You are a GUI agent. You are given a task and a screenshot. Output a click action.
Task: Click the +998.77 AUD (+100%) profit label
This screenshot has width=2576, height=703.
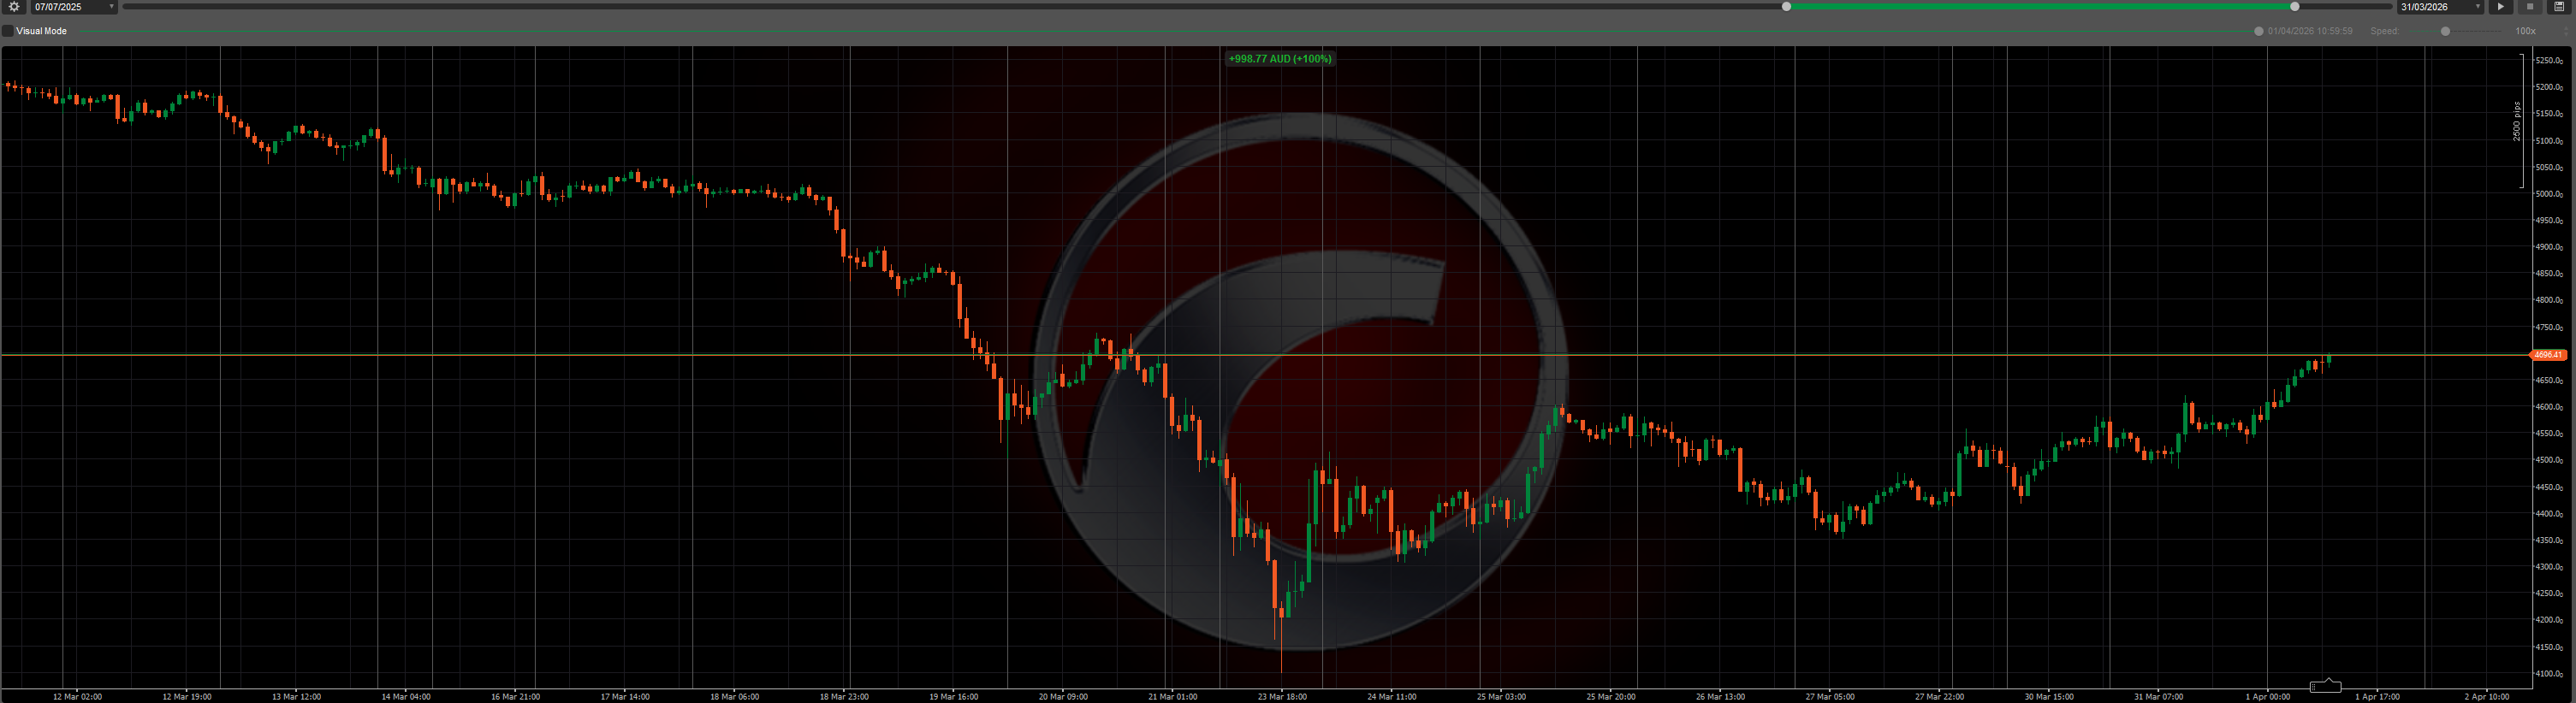click(x=1280, y=59)
